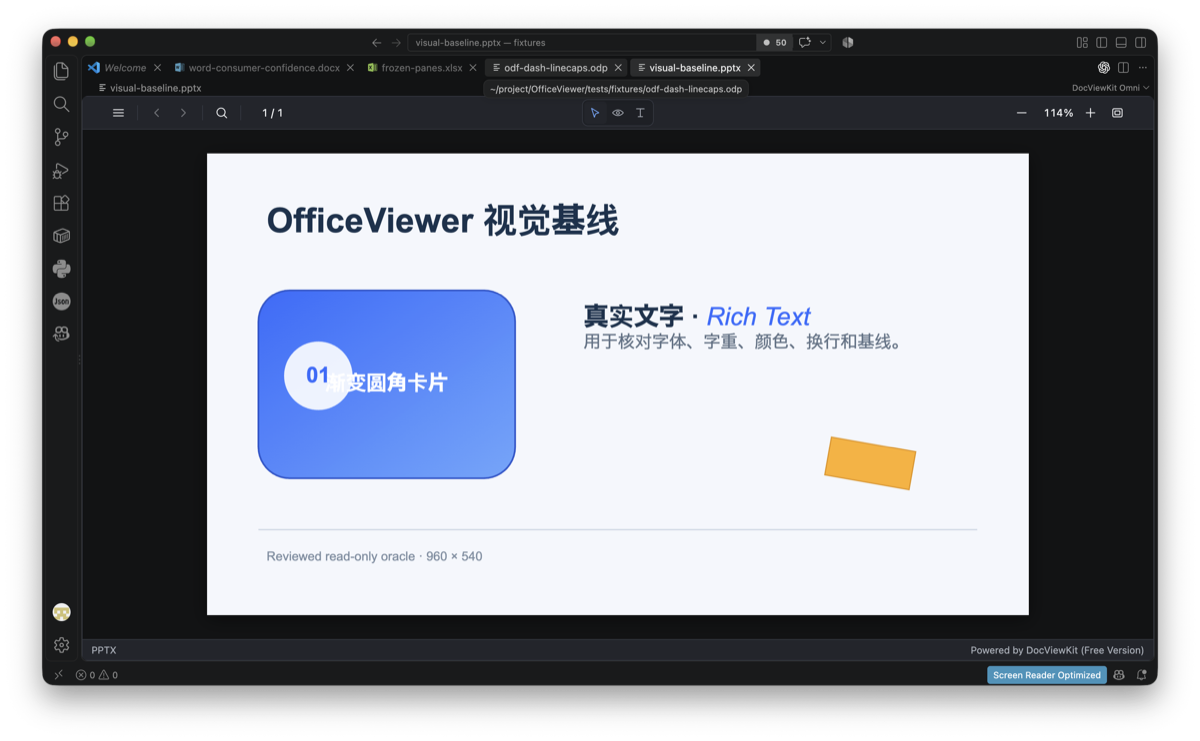1200x741 pixels.
Task: Open errors and warnings indicator in status bar
Action: (x=97, y=675)
